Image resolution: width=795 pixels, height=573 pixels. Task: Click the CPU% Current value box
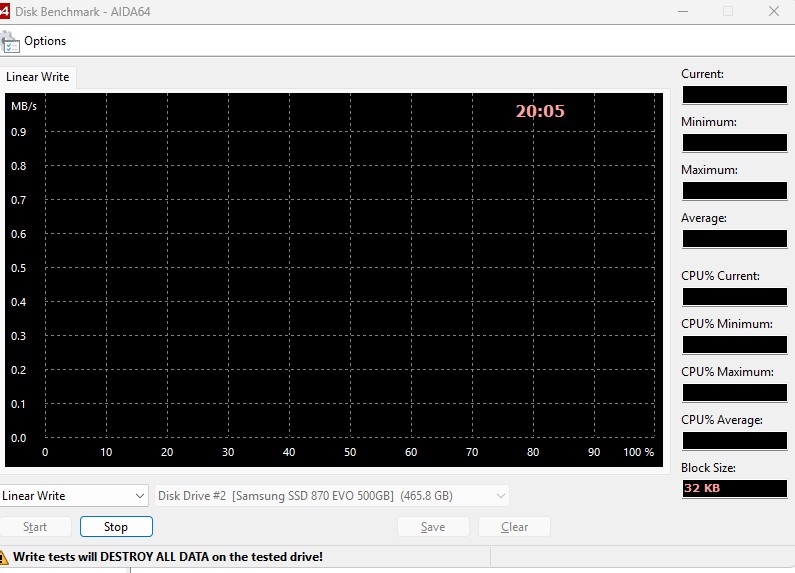[x=735, y=297]
